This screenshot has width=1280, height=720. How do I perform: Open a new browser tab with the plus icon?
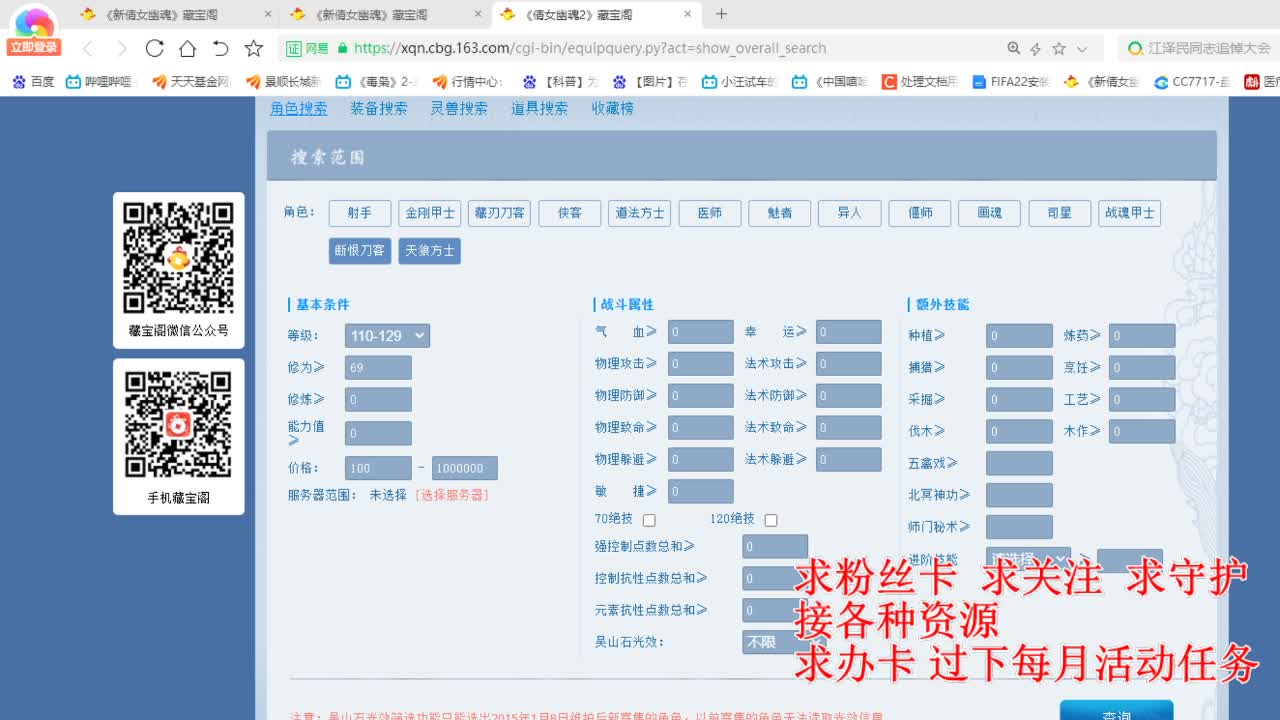tap(720, 15)
